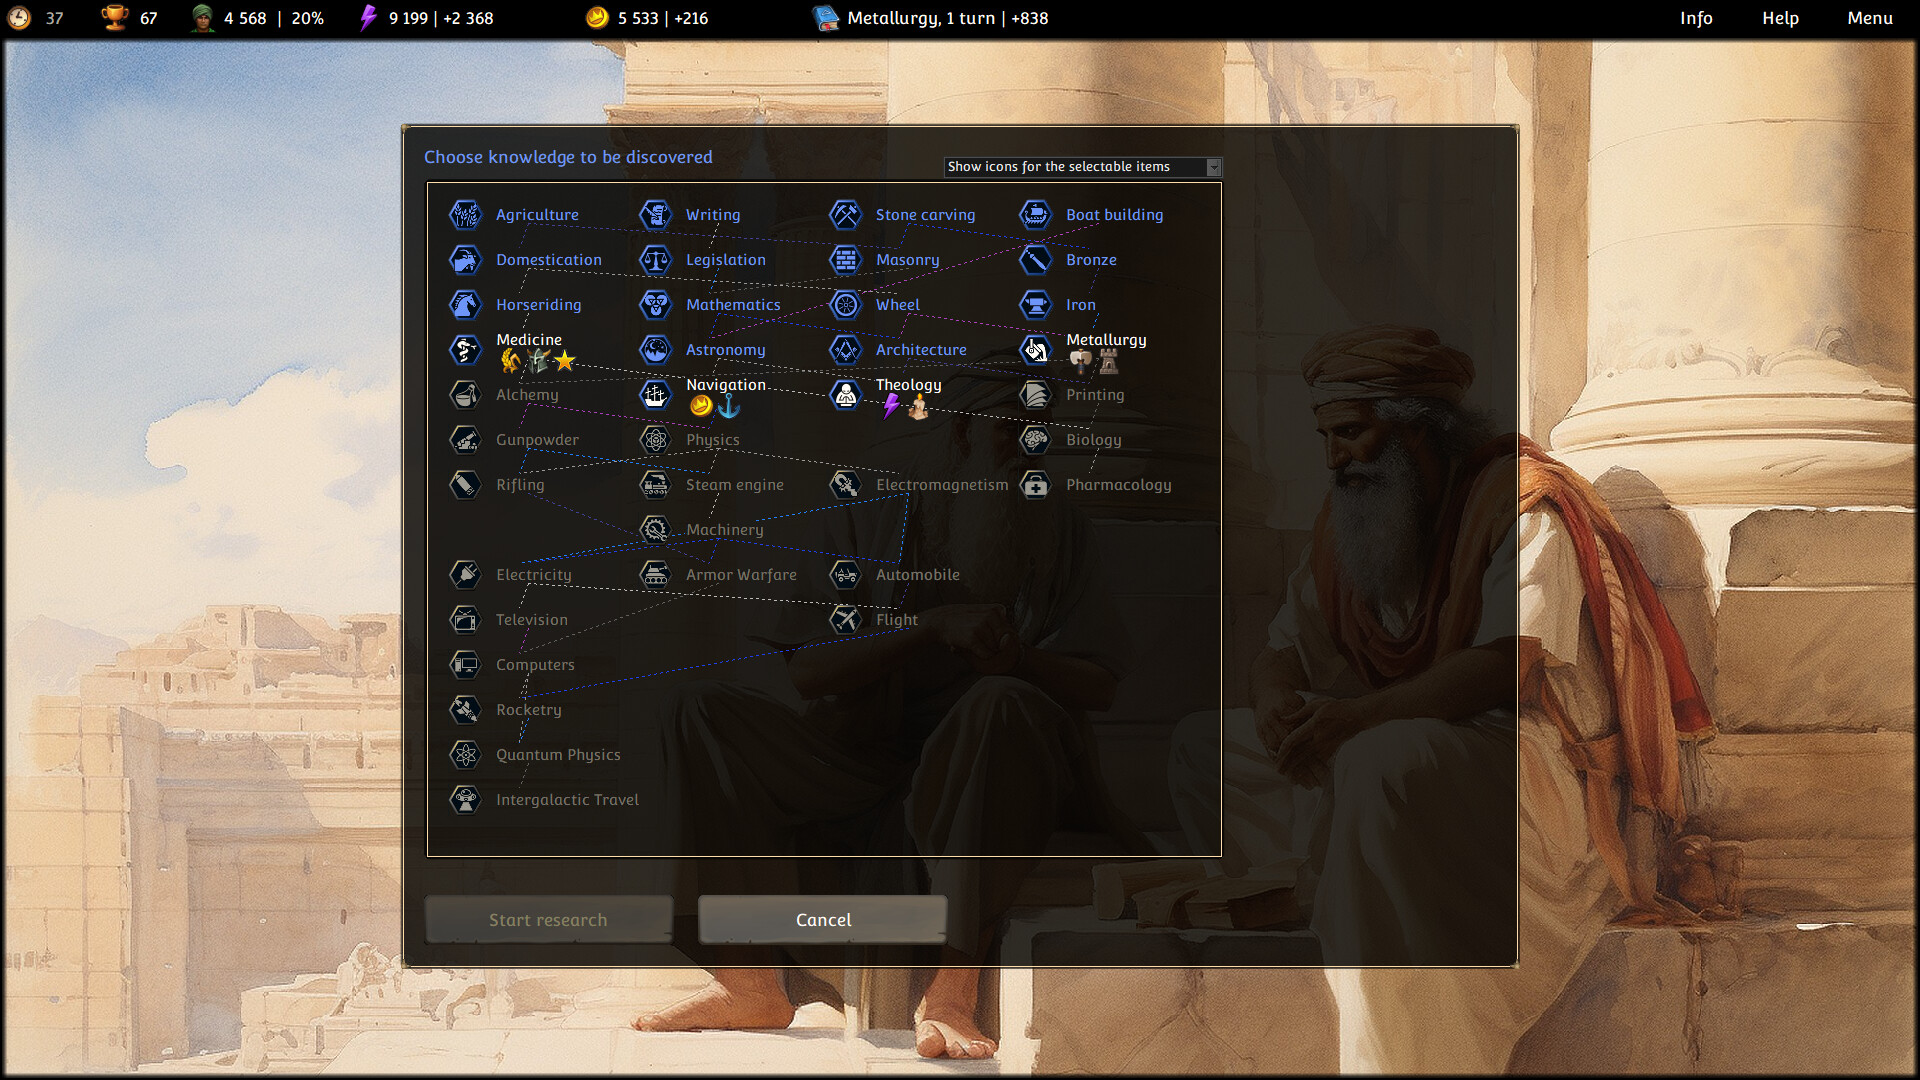Select the Theology technology icon
The image size is (1920, 1080).
coord(846,394)
